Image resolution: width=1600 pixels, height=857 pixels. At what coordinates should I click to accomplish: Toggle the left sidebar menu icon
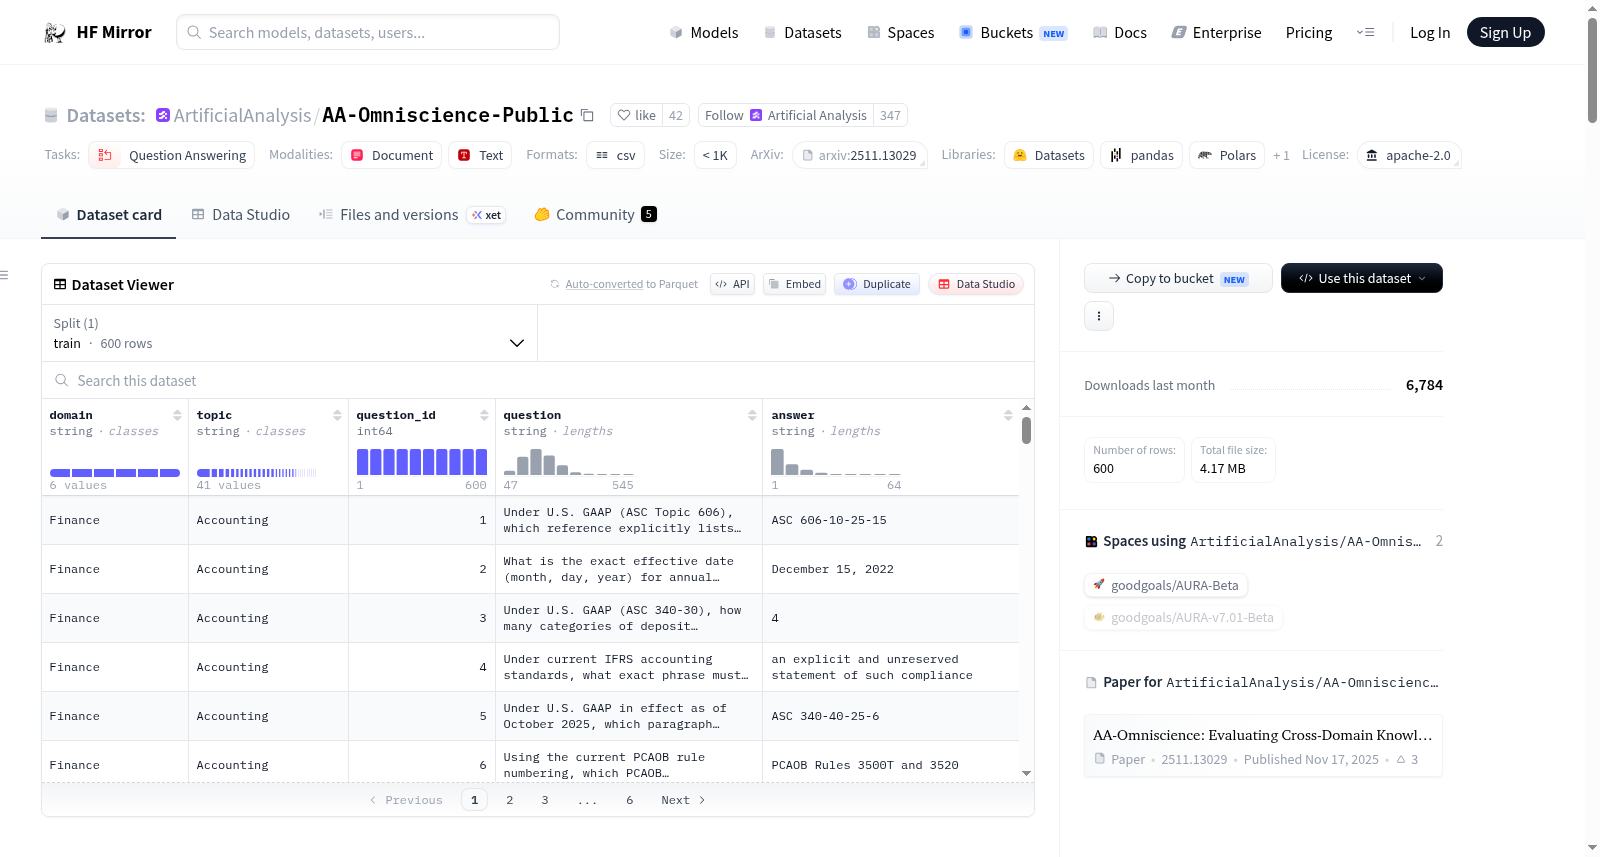(4, 275)
